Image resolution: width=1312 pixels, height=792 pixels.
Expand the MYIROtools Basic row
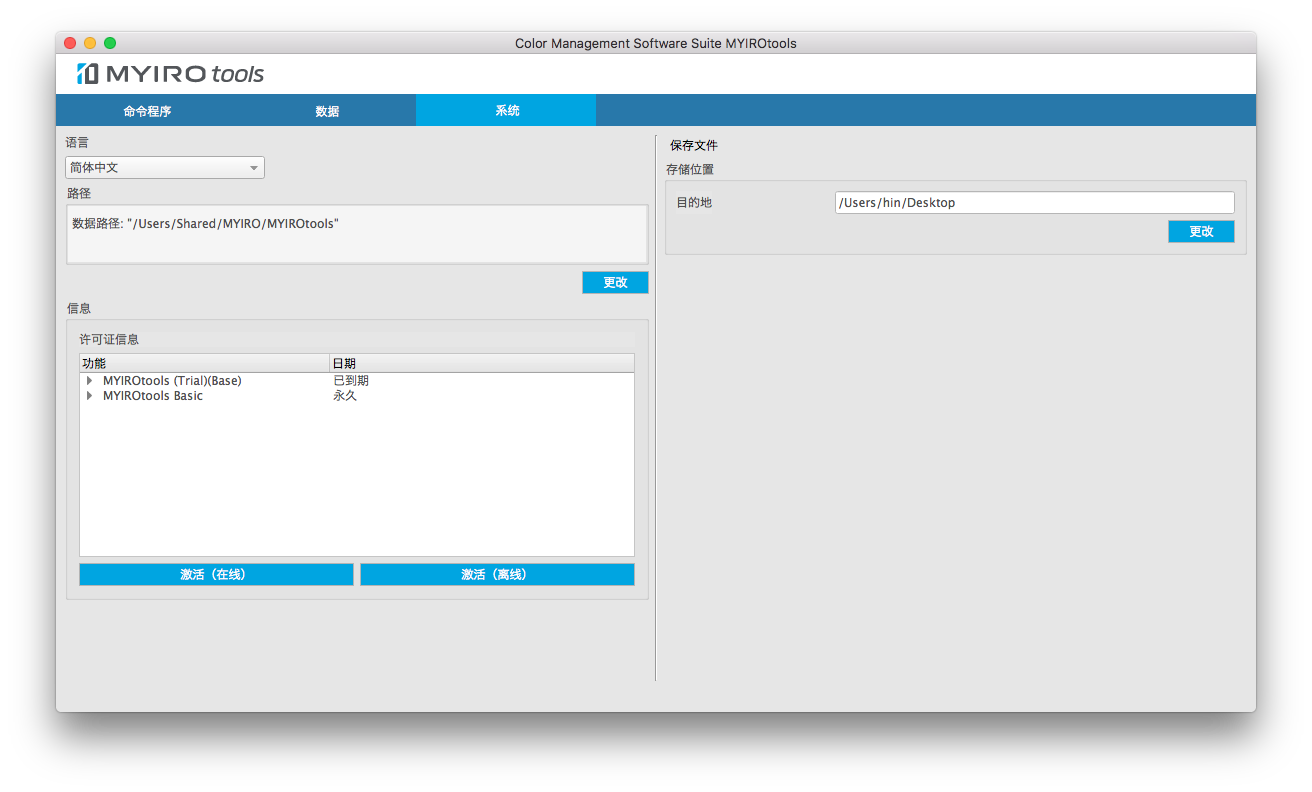coord(89,396)
